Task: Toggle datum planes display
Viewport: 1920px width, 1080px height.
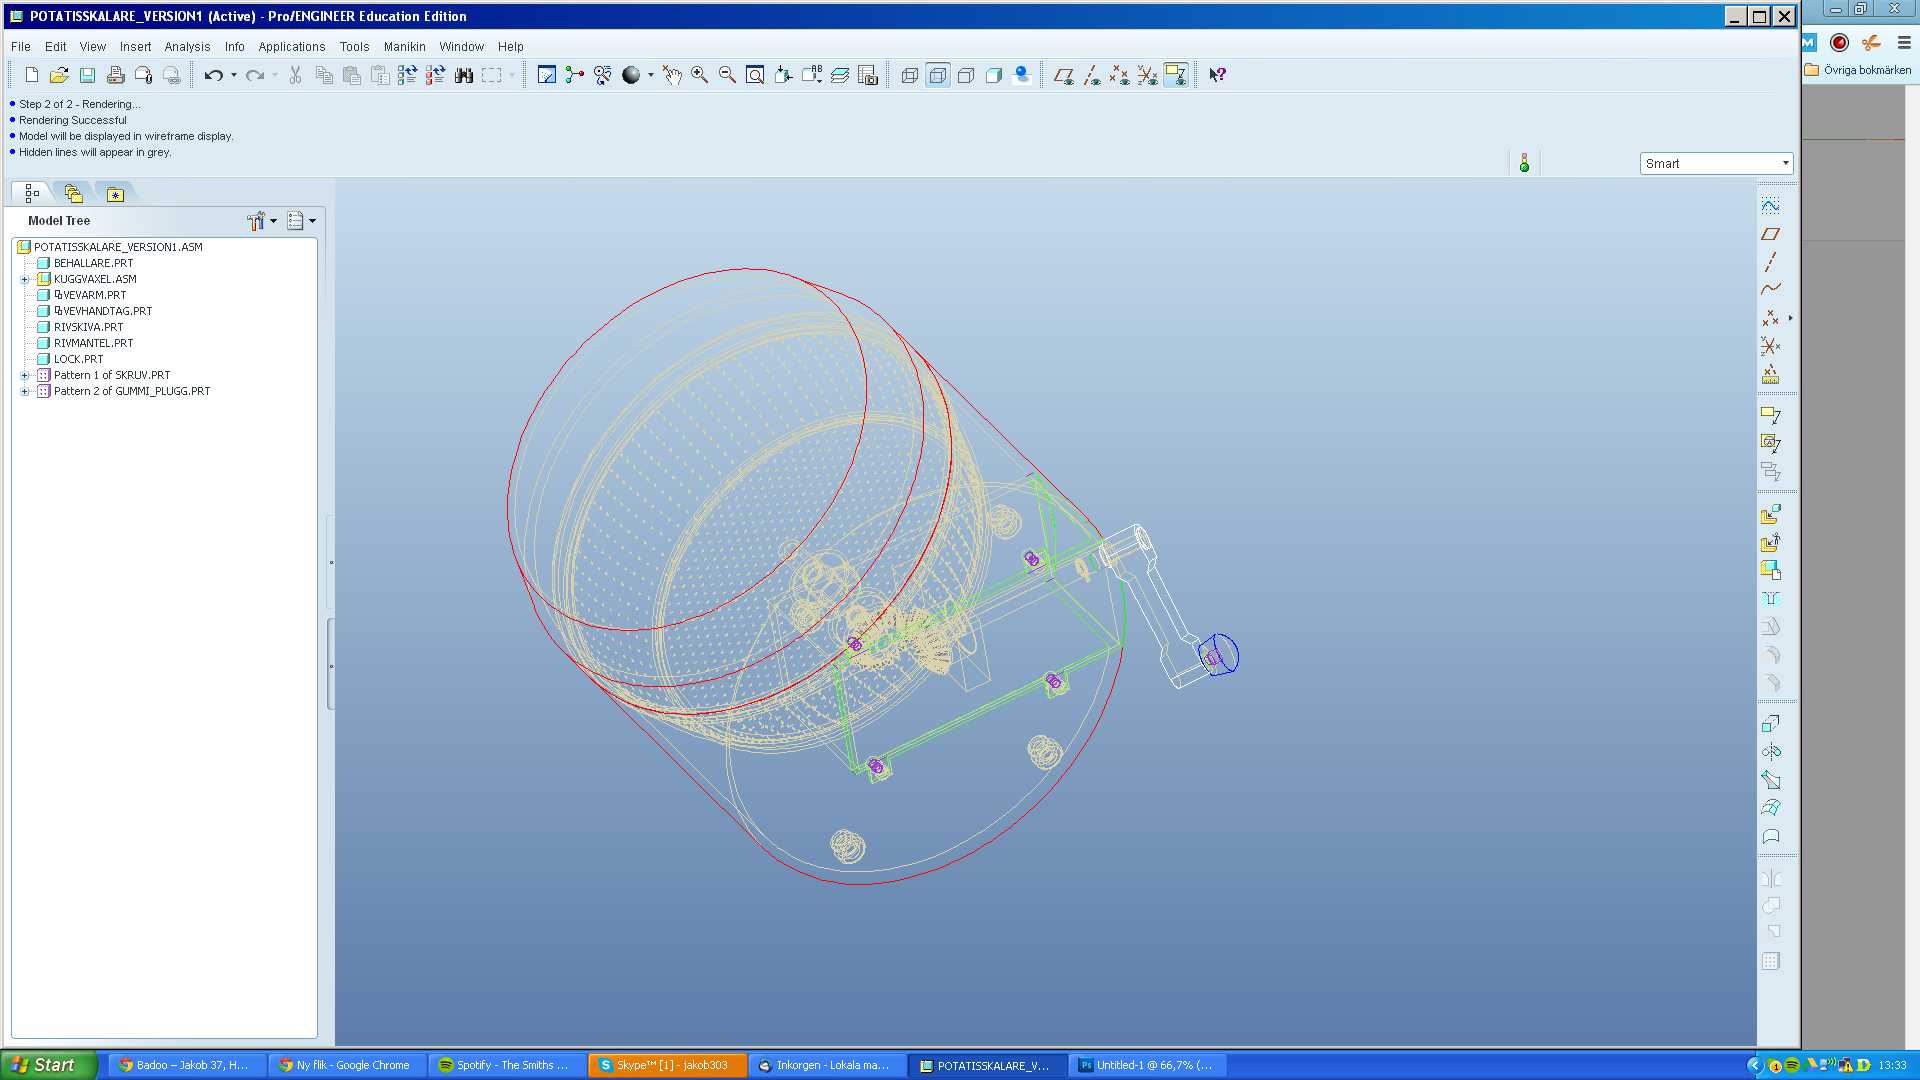Action: coord(1064,75)
